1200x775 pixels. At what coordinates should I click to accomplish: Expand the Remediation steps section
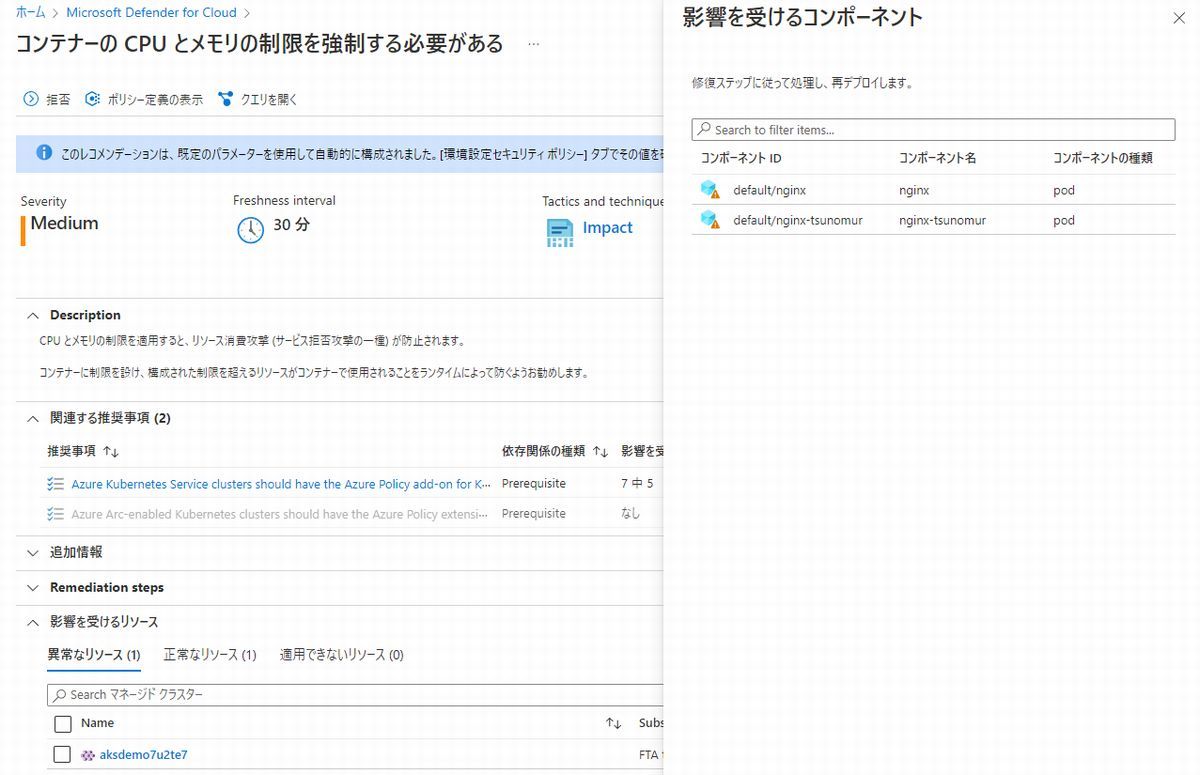coord(32,587)
